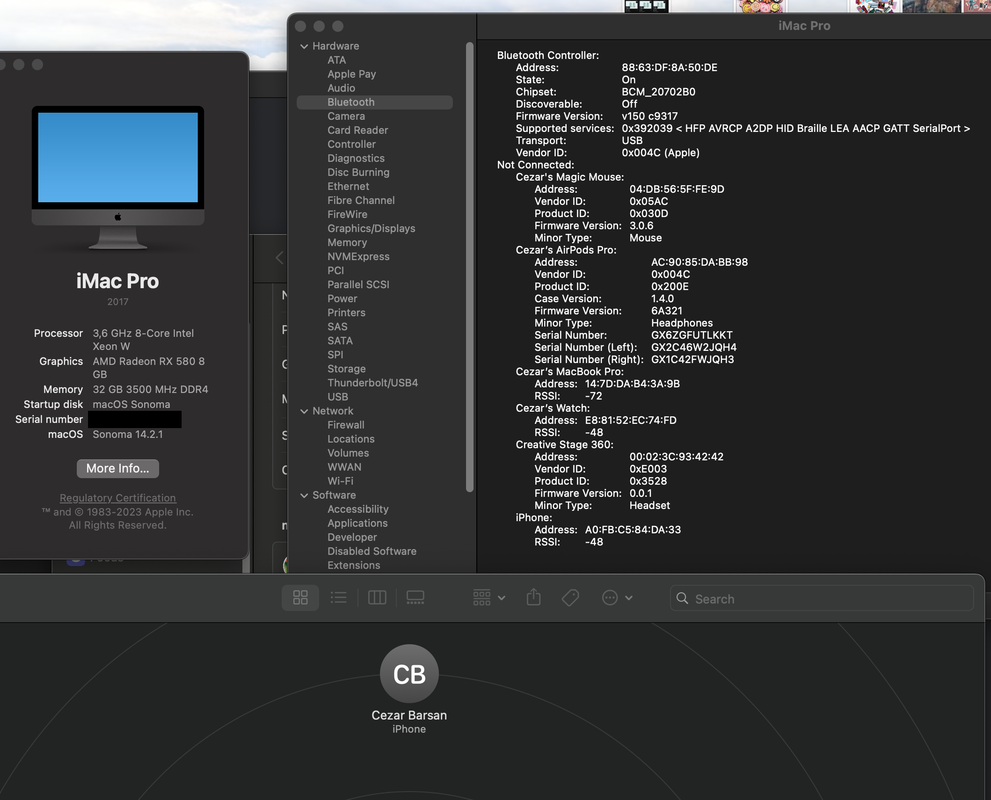Select Firewall under Network
This screenshot has height=800, width=991.
pos(346,425)
